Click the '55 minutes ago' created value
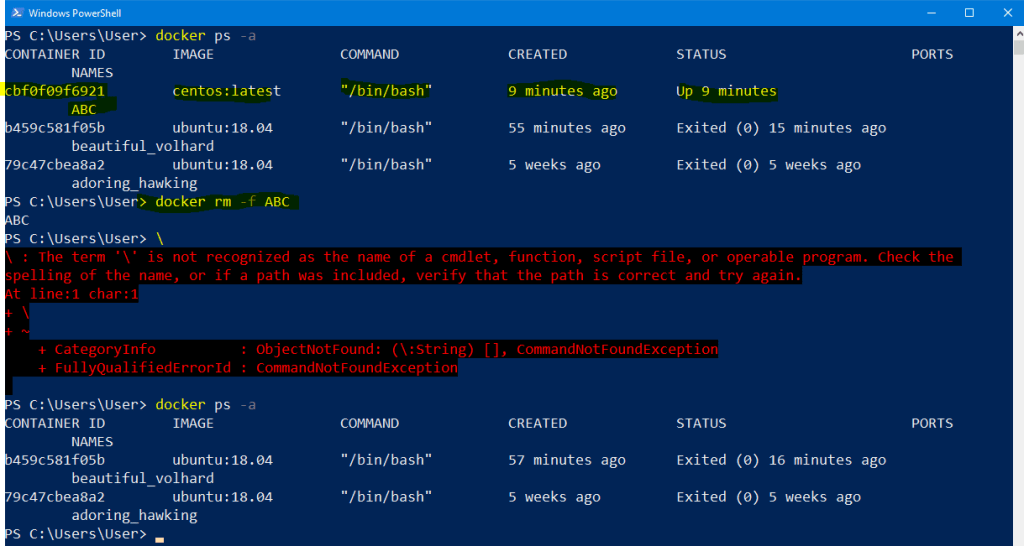The height and width of the screenshot is (546, 1024). pyautogui.click(x=566, y=128)
